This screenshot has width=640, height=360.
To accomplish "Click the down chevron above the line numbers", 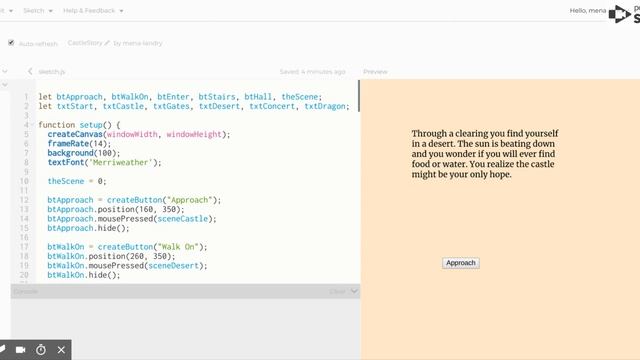I will tap(5, 85).
